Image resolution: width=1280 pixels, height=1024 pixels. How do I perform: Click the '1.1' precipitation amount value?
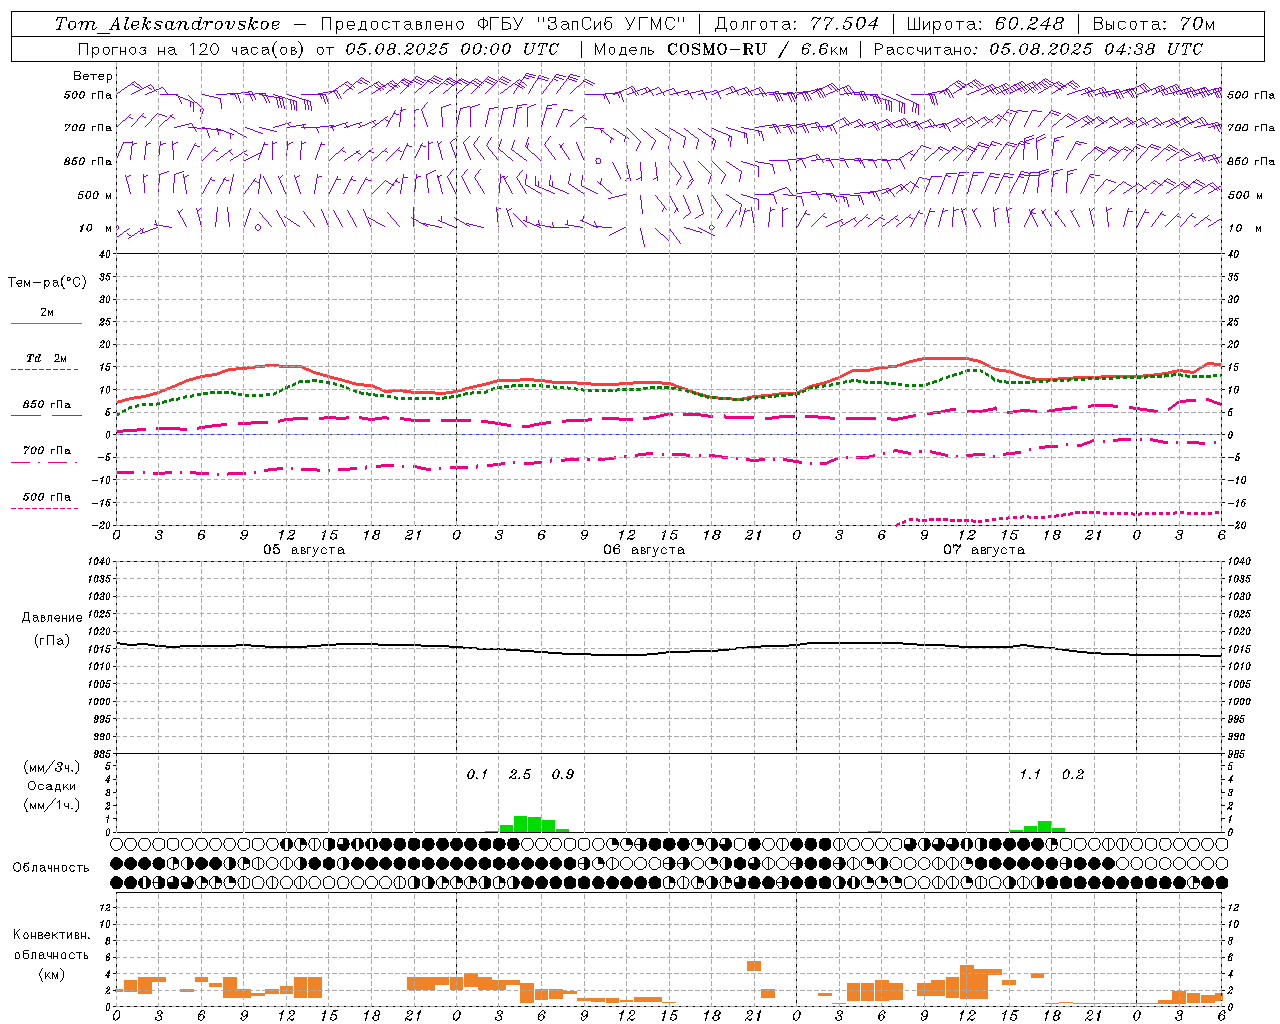(x=1030, y=775)
